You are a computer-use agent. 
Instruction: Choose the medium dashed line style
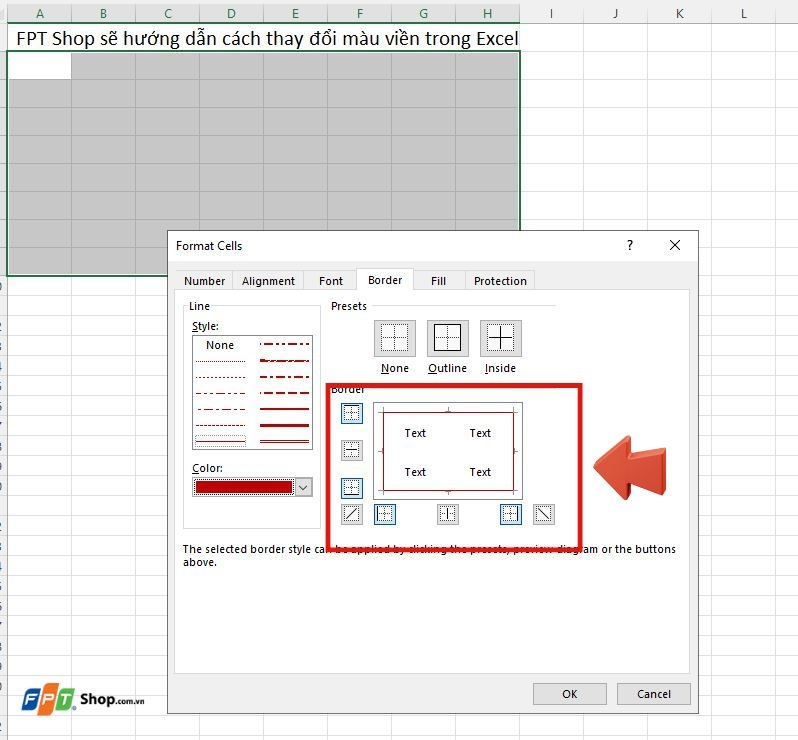284,393
